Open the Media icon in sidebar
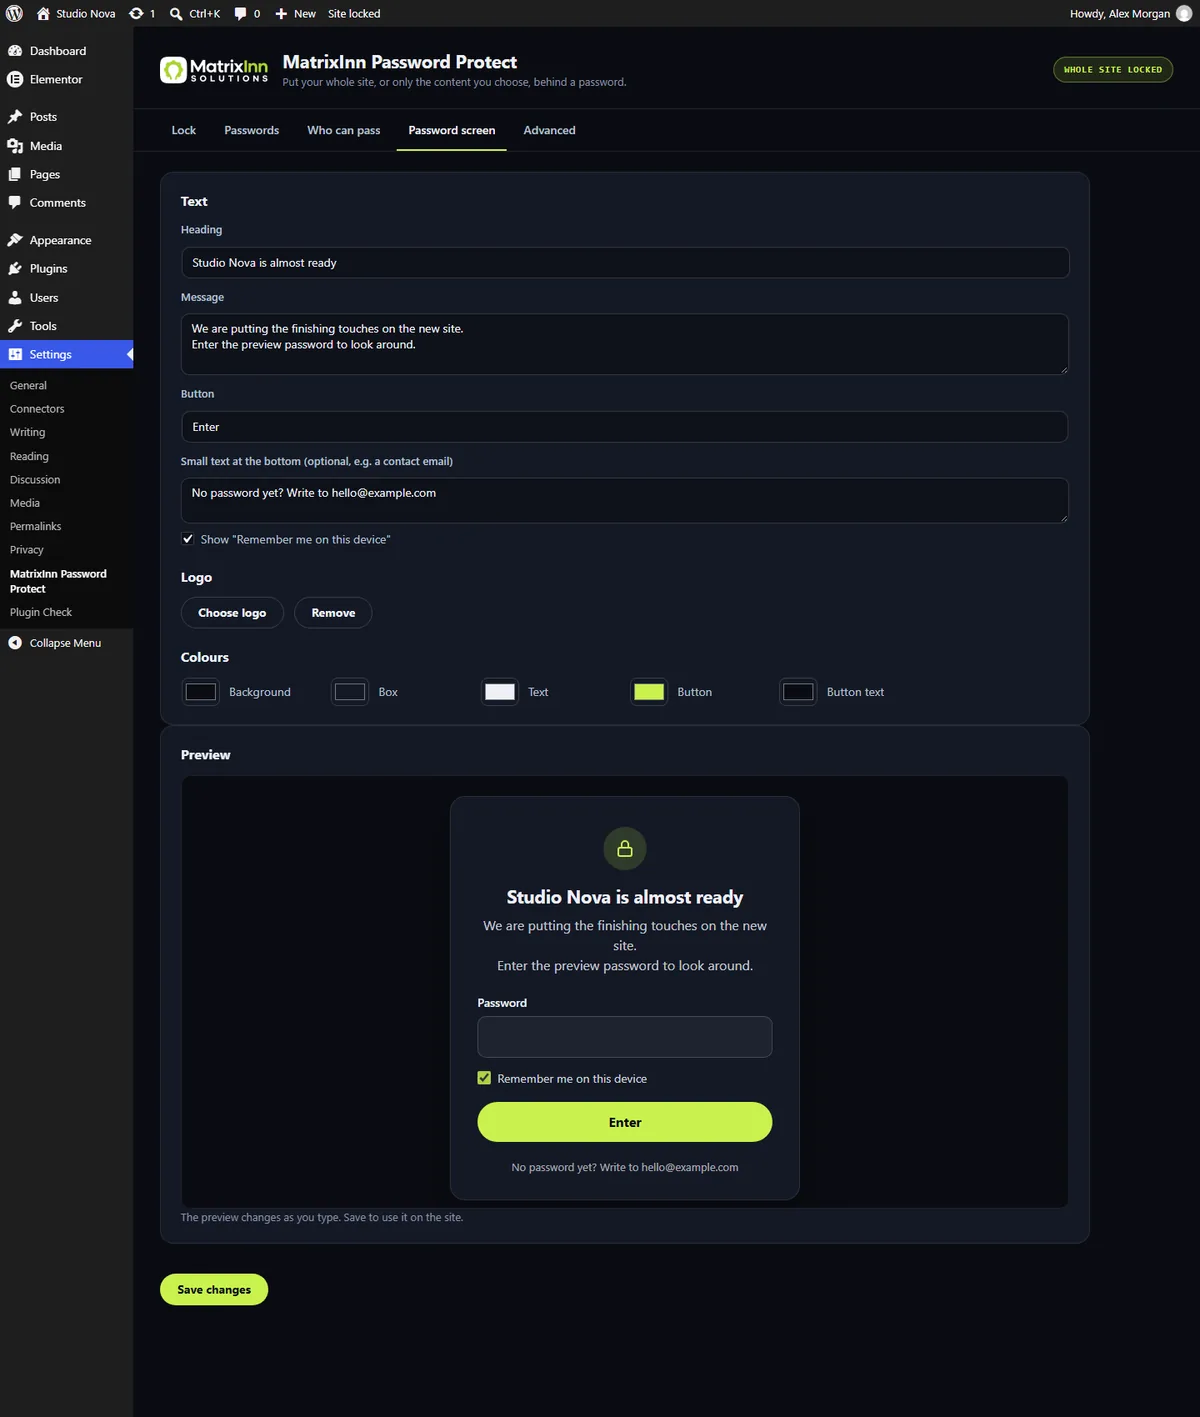The image size is (1200, 1417). tap(15, 146)
